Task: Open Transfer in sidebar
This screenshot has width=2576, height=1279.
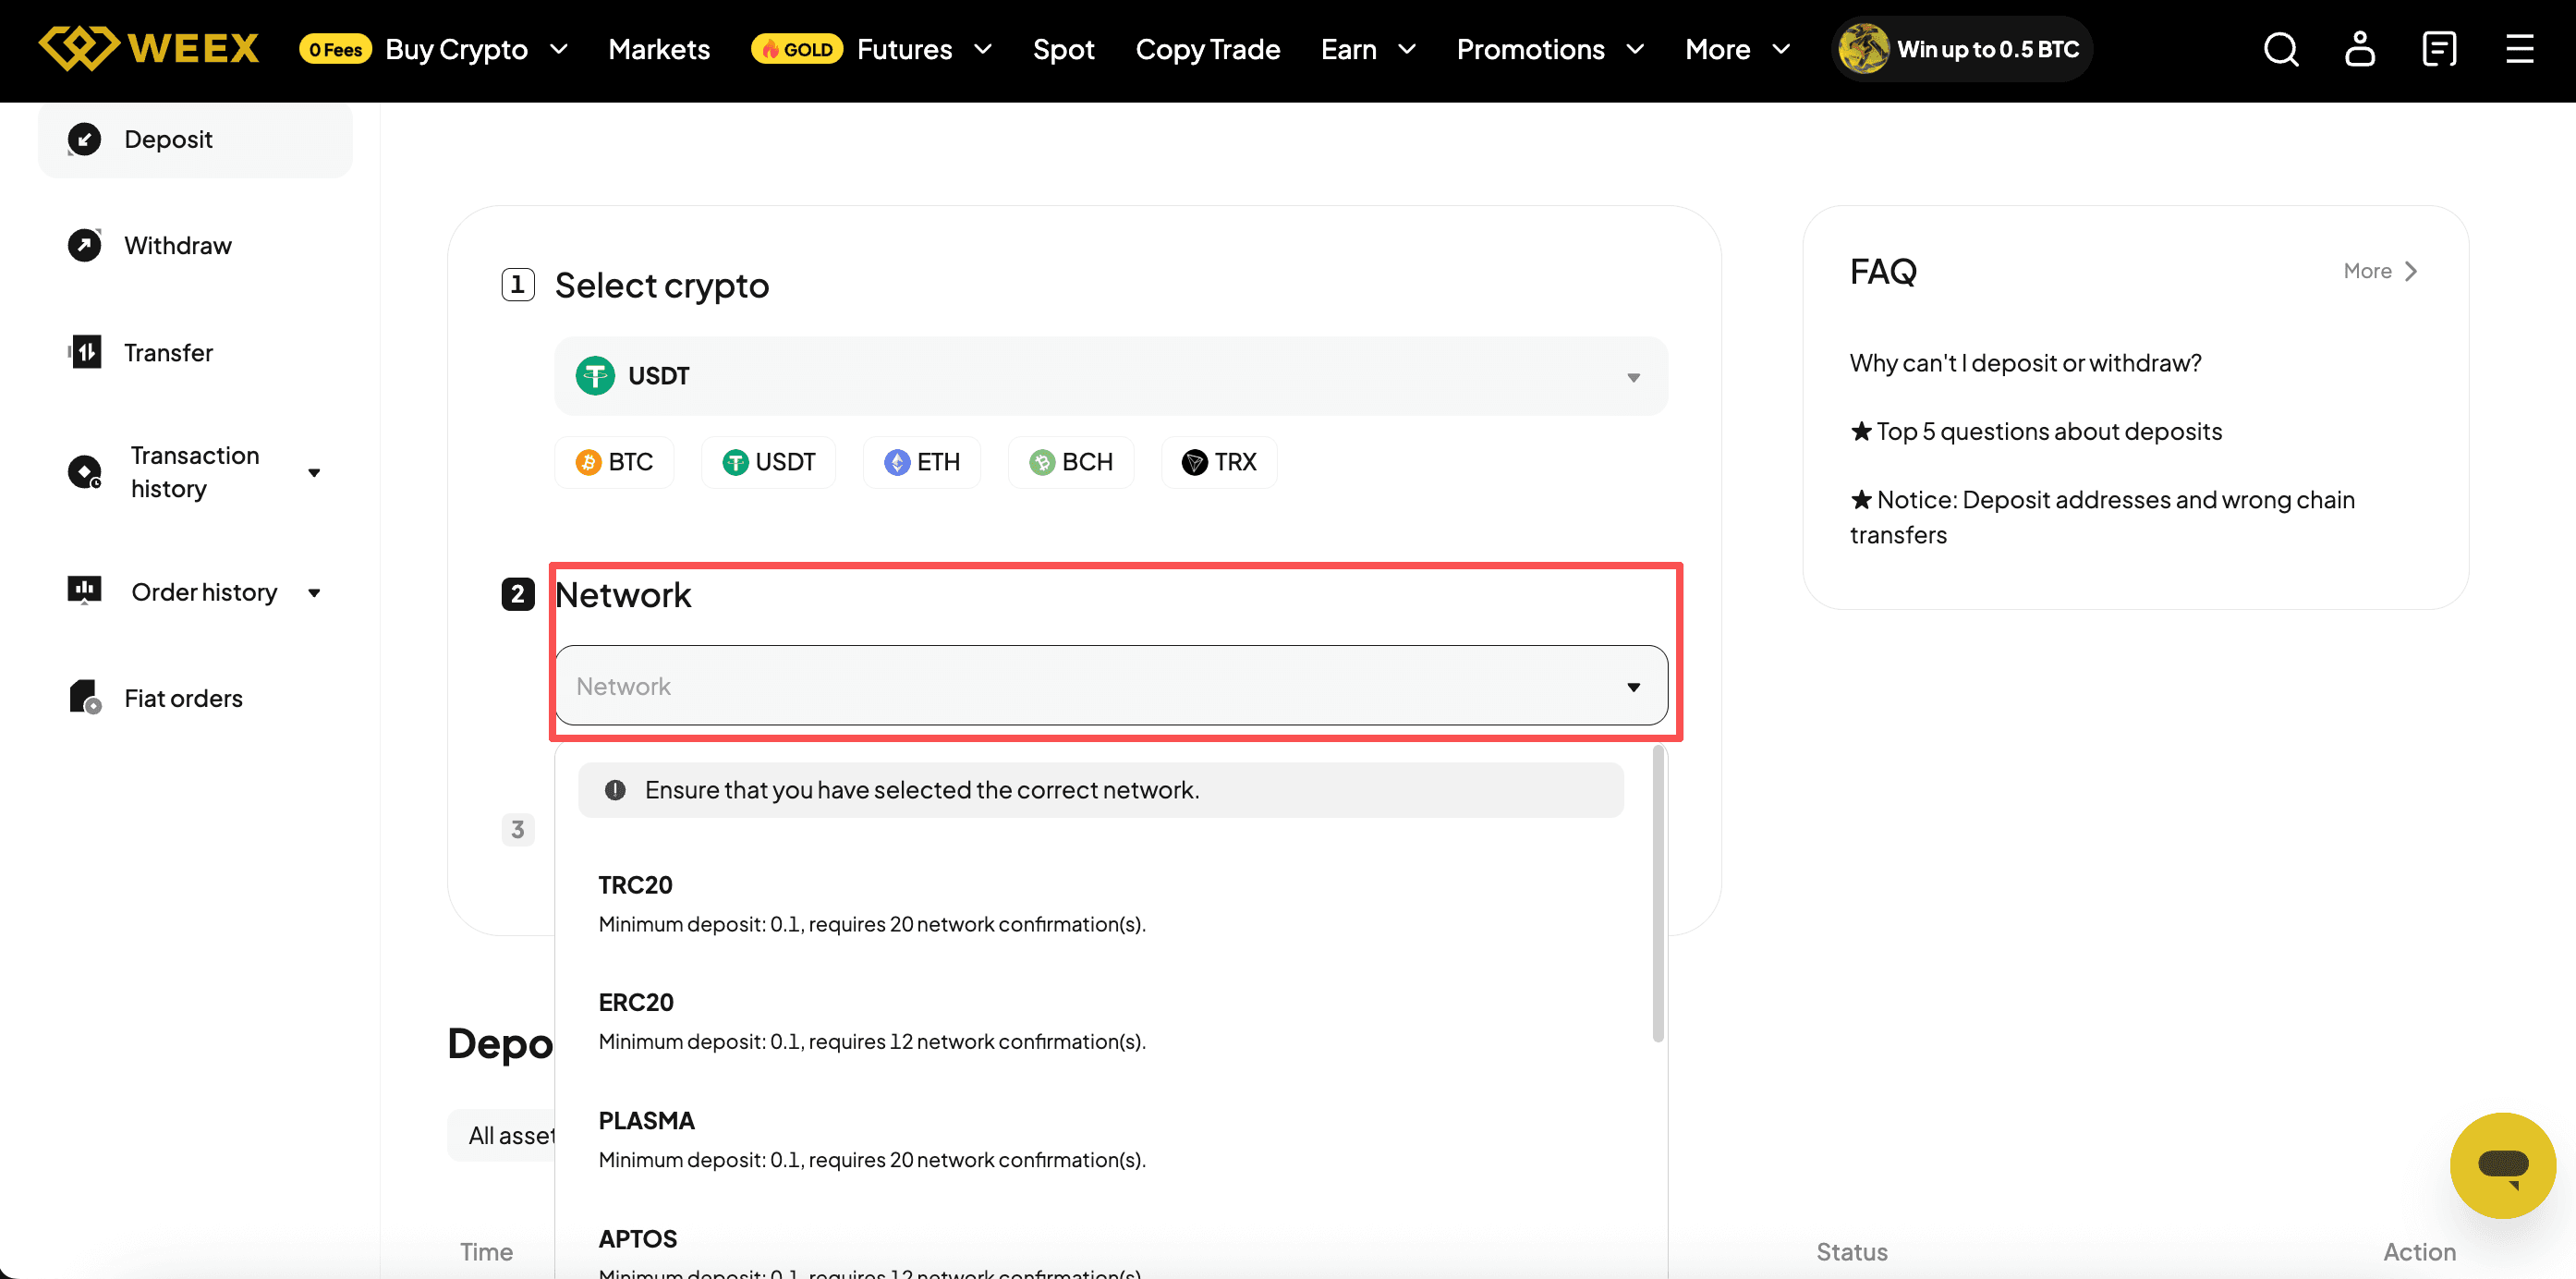Action: (x=195, y=352)
